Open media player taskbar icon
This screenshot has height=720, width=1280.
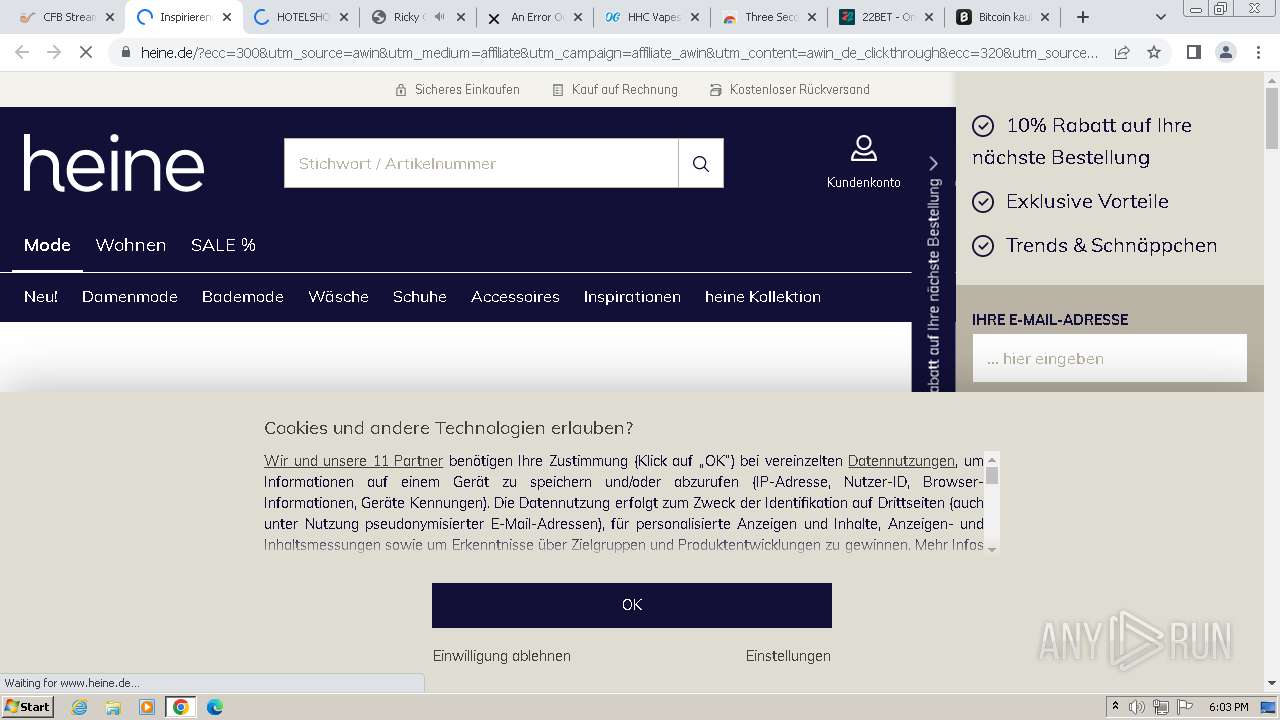point(147,707)
